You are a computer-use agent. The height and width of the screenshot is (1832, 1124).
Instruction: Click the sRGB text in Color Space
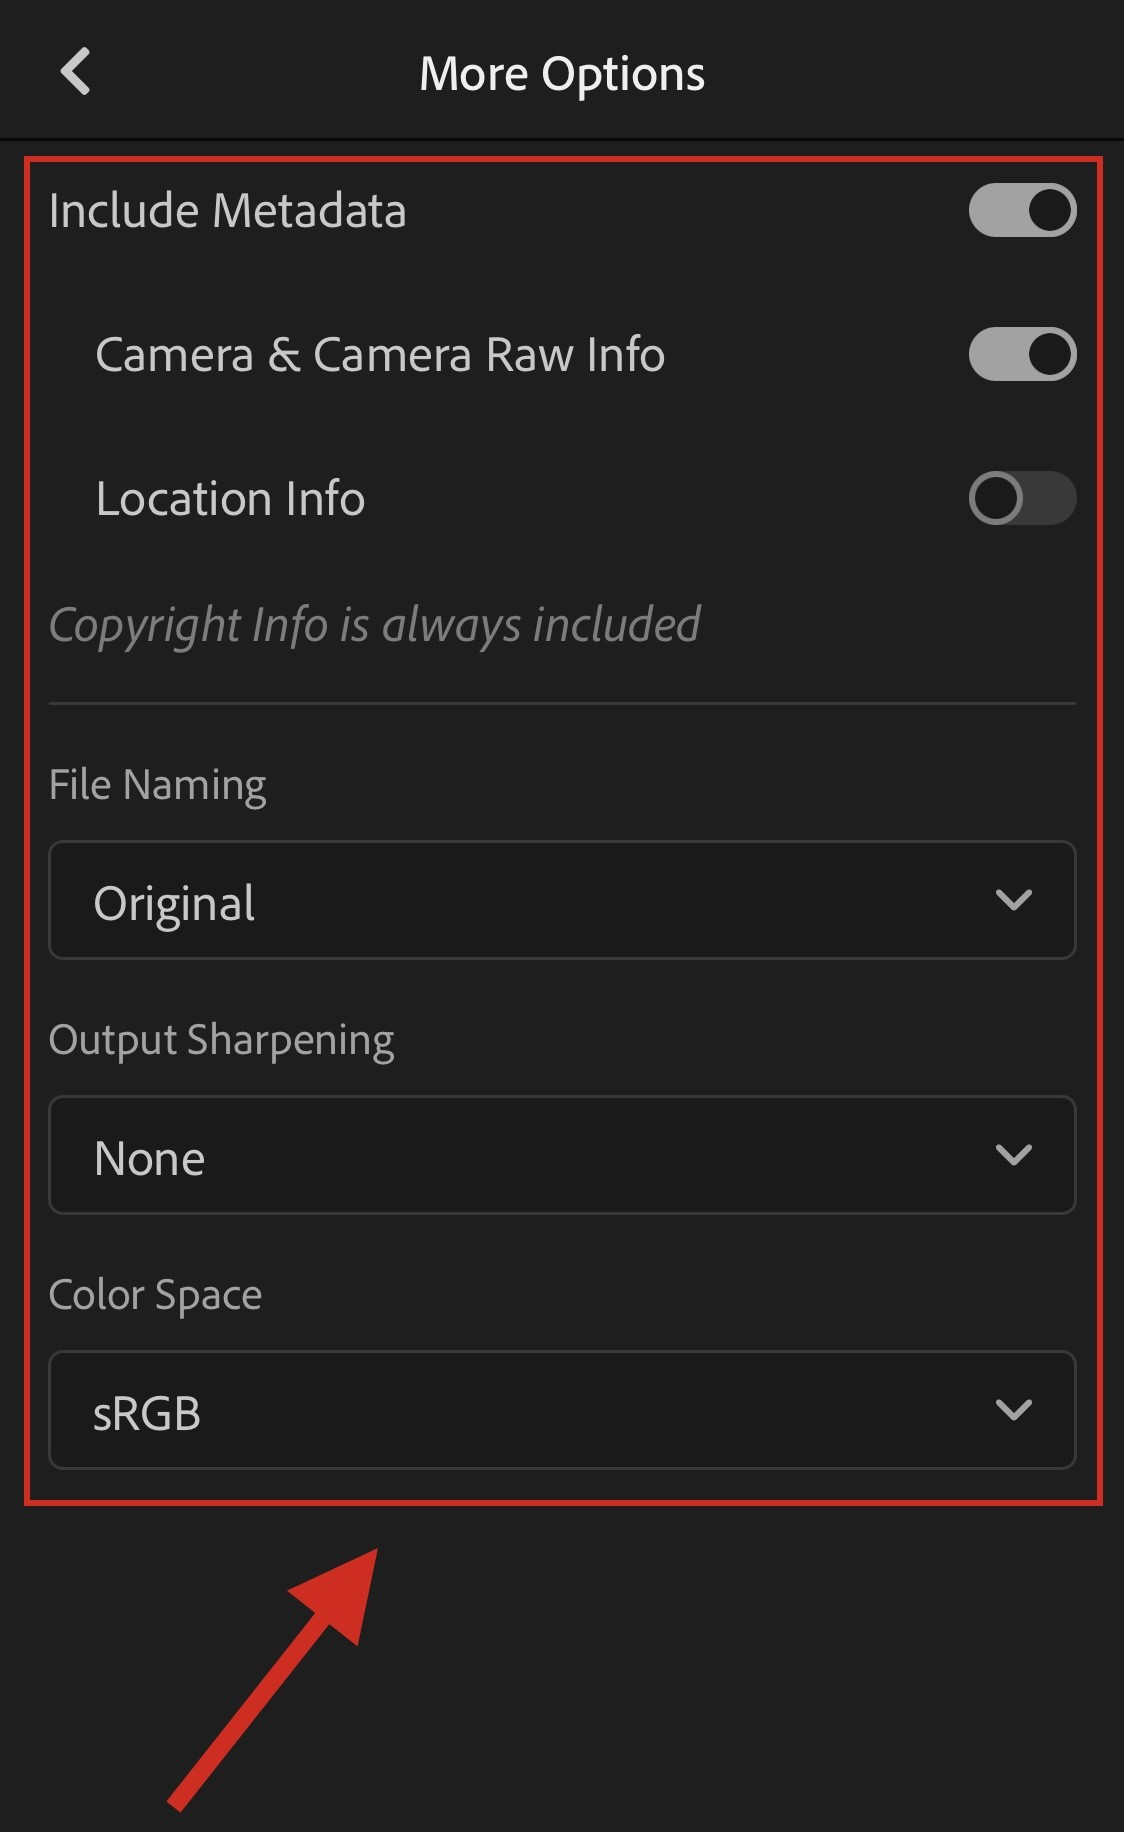[x=147, y=1413]
